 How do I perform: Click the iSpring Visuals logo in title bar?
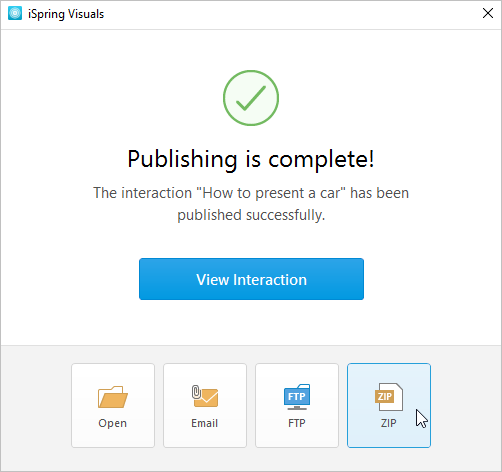pos(15,14)
